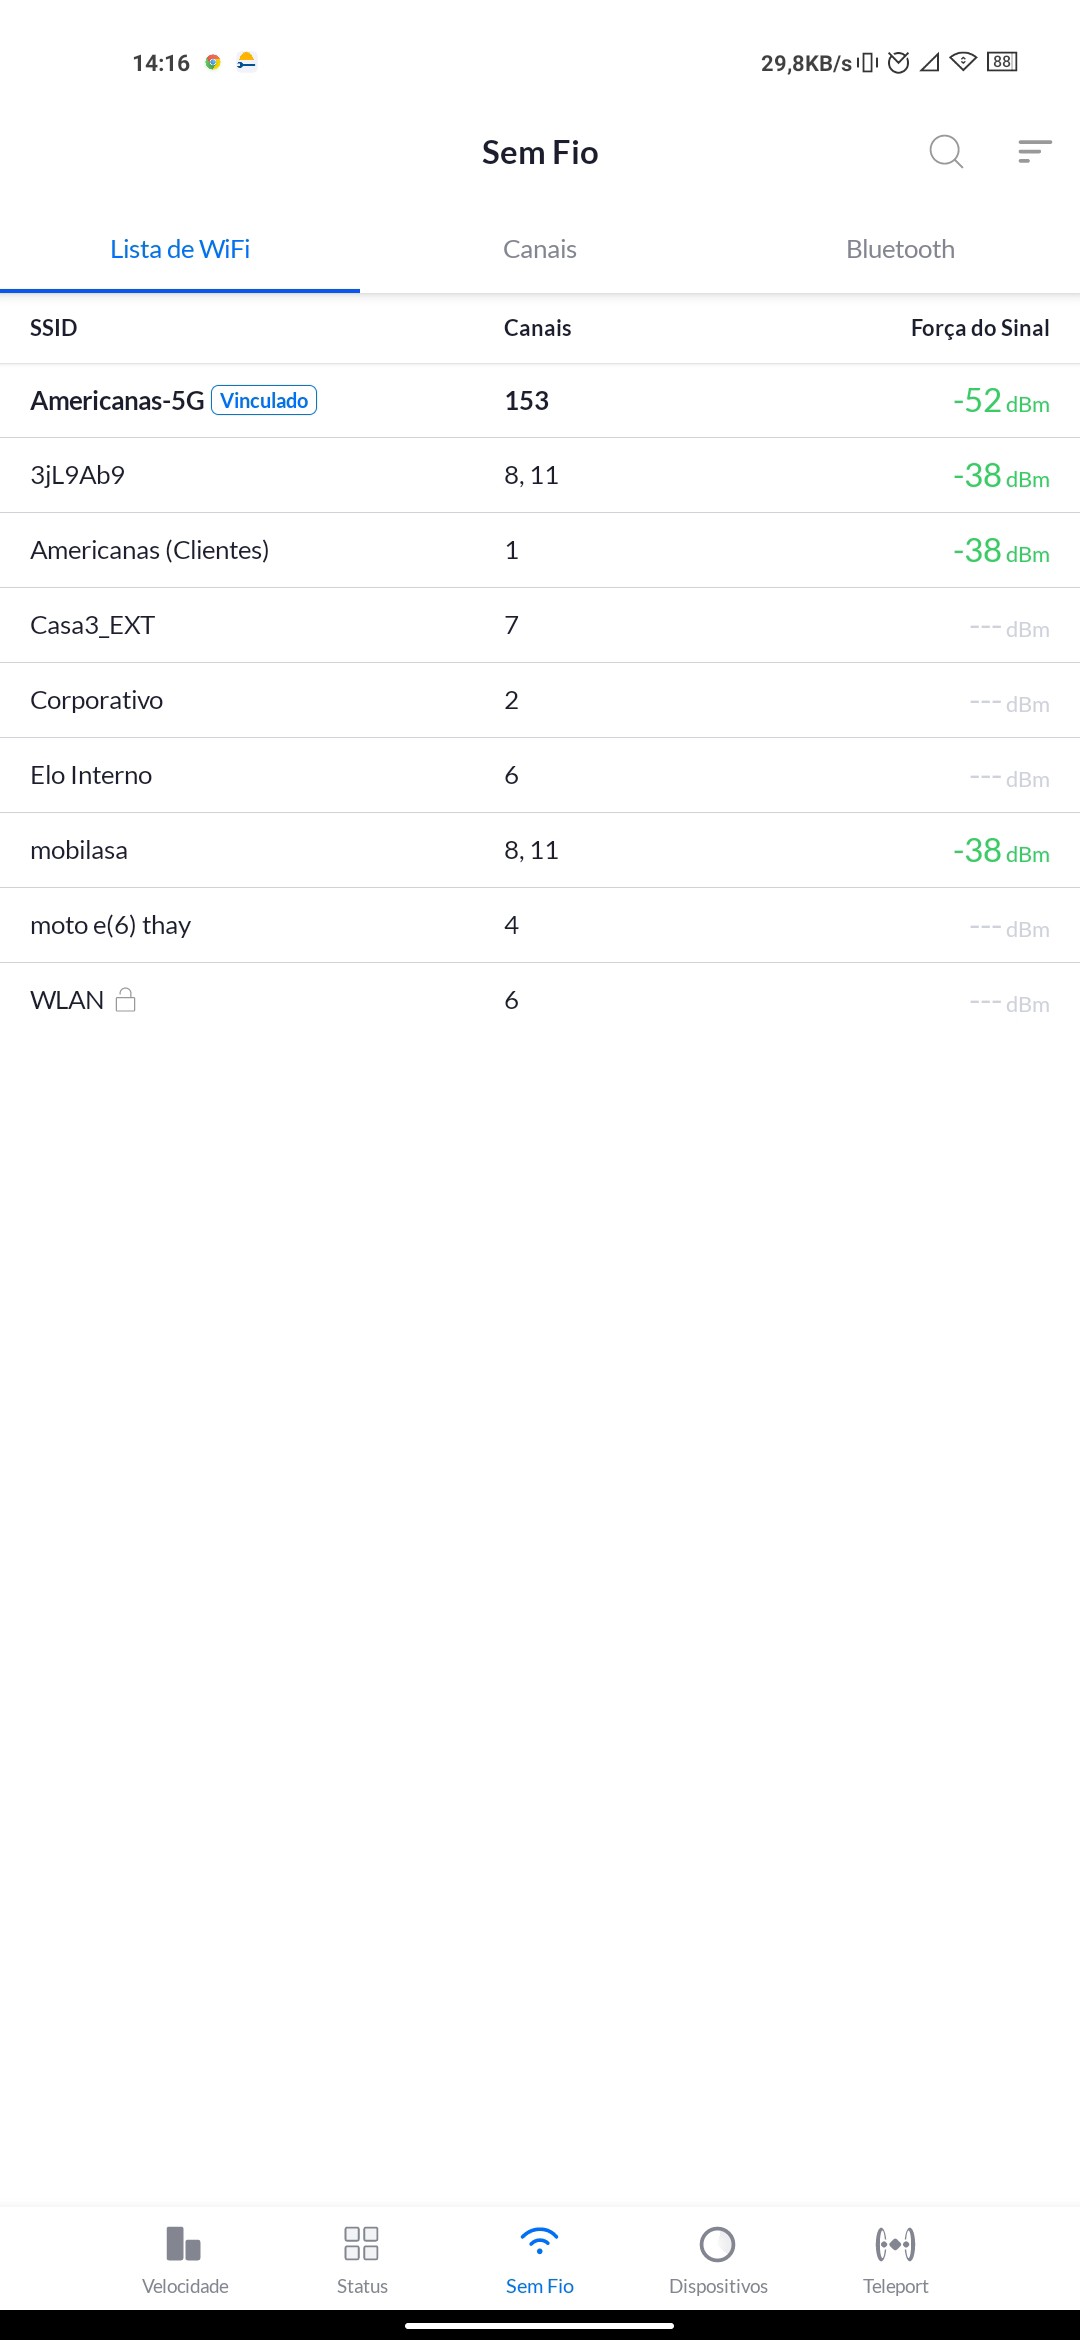Switch to the Bluetooth tab

(900, 249)
